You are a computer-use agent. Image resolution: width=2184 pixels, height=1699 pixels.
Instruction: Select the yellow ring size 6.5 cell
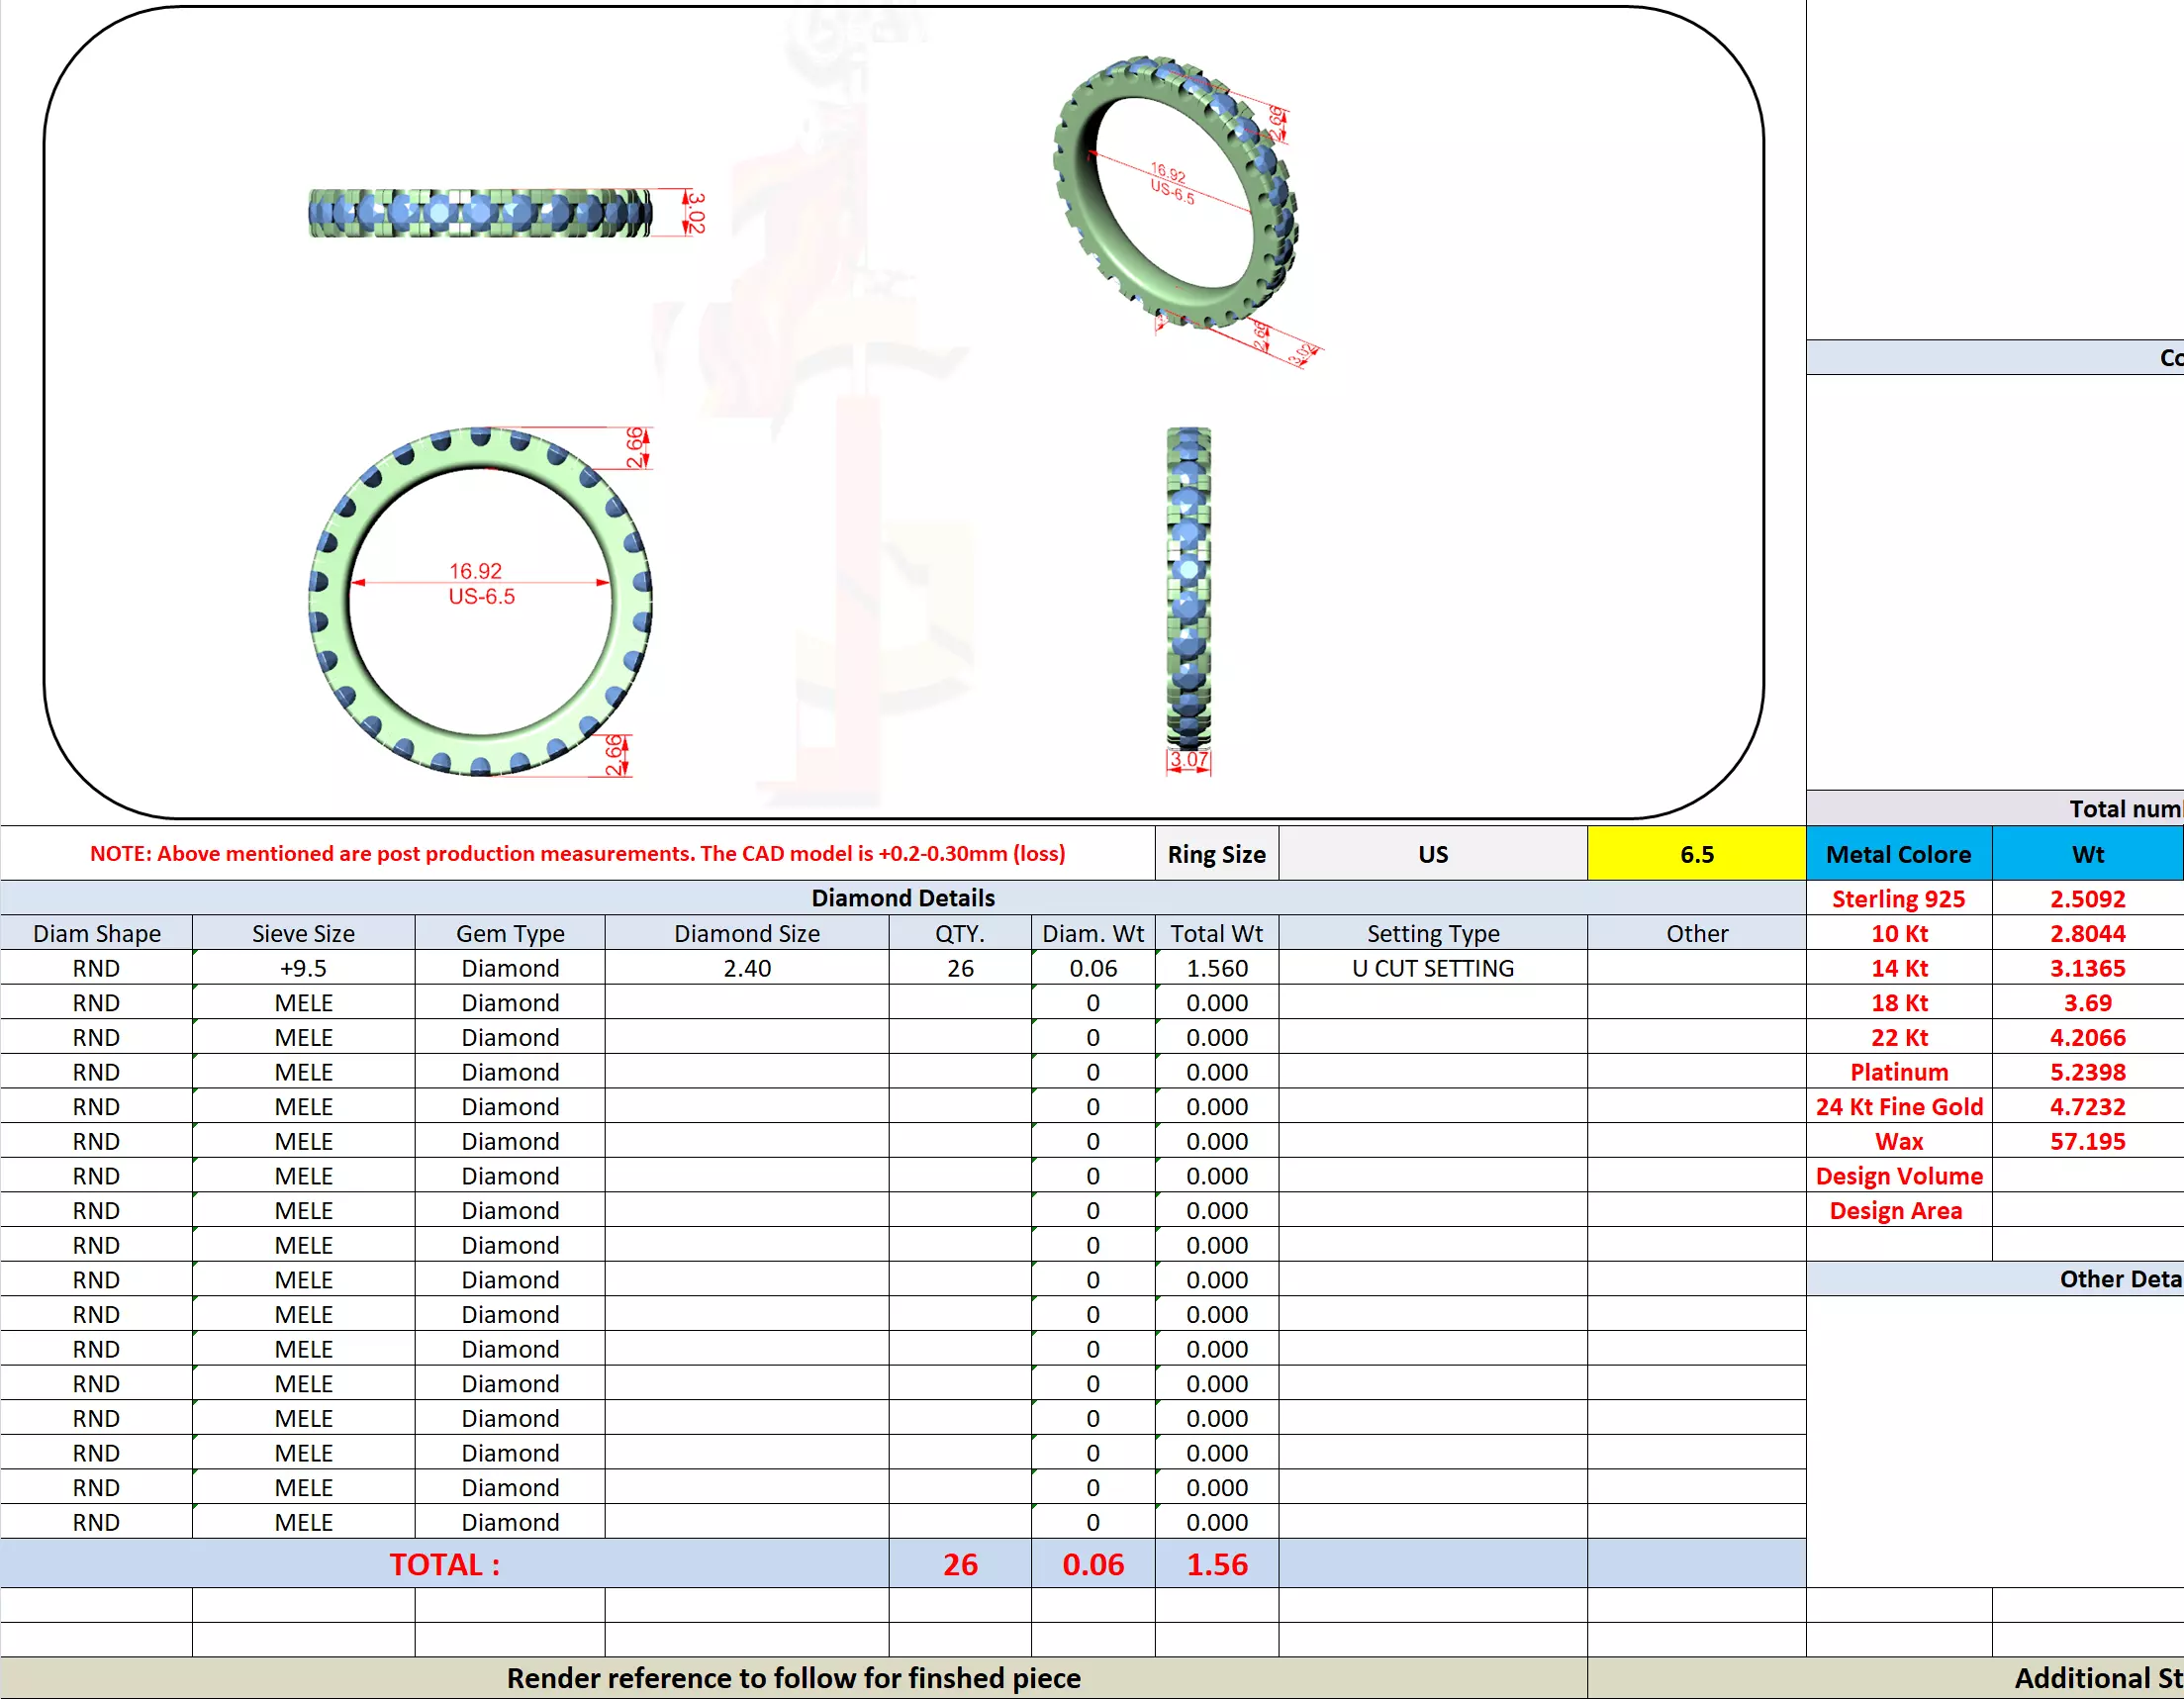pyautogui.click(x=1696, y=854)
